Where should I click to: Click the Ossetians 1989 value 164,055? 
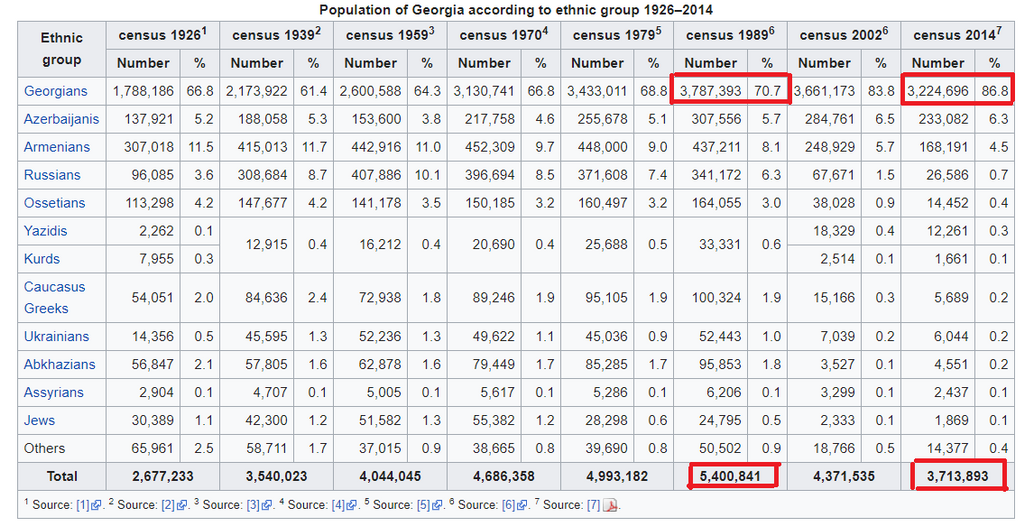coord(716,203)
